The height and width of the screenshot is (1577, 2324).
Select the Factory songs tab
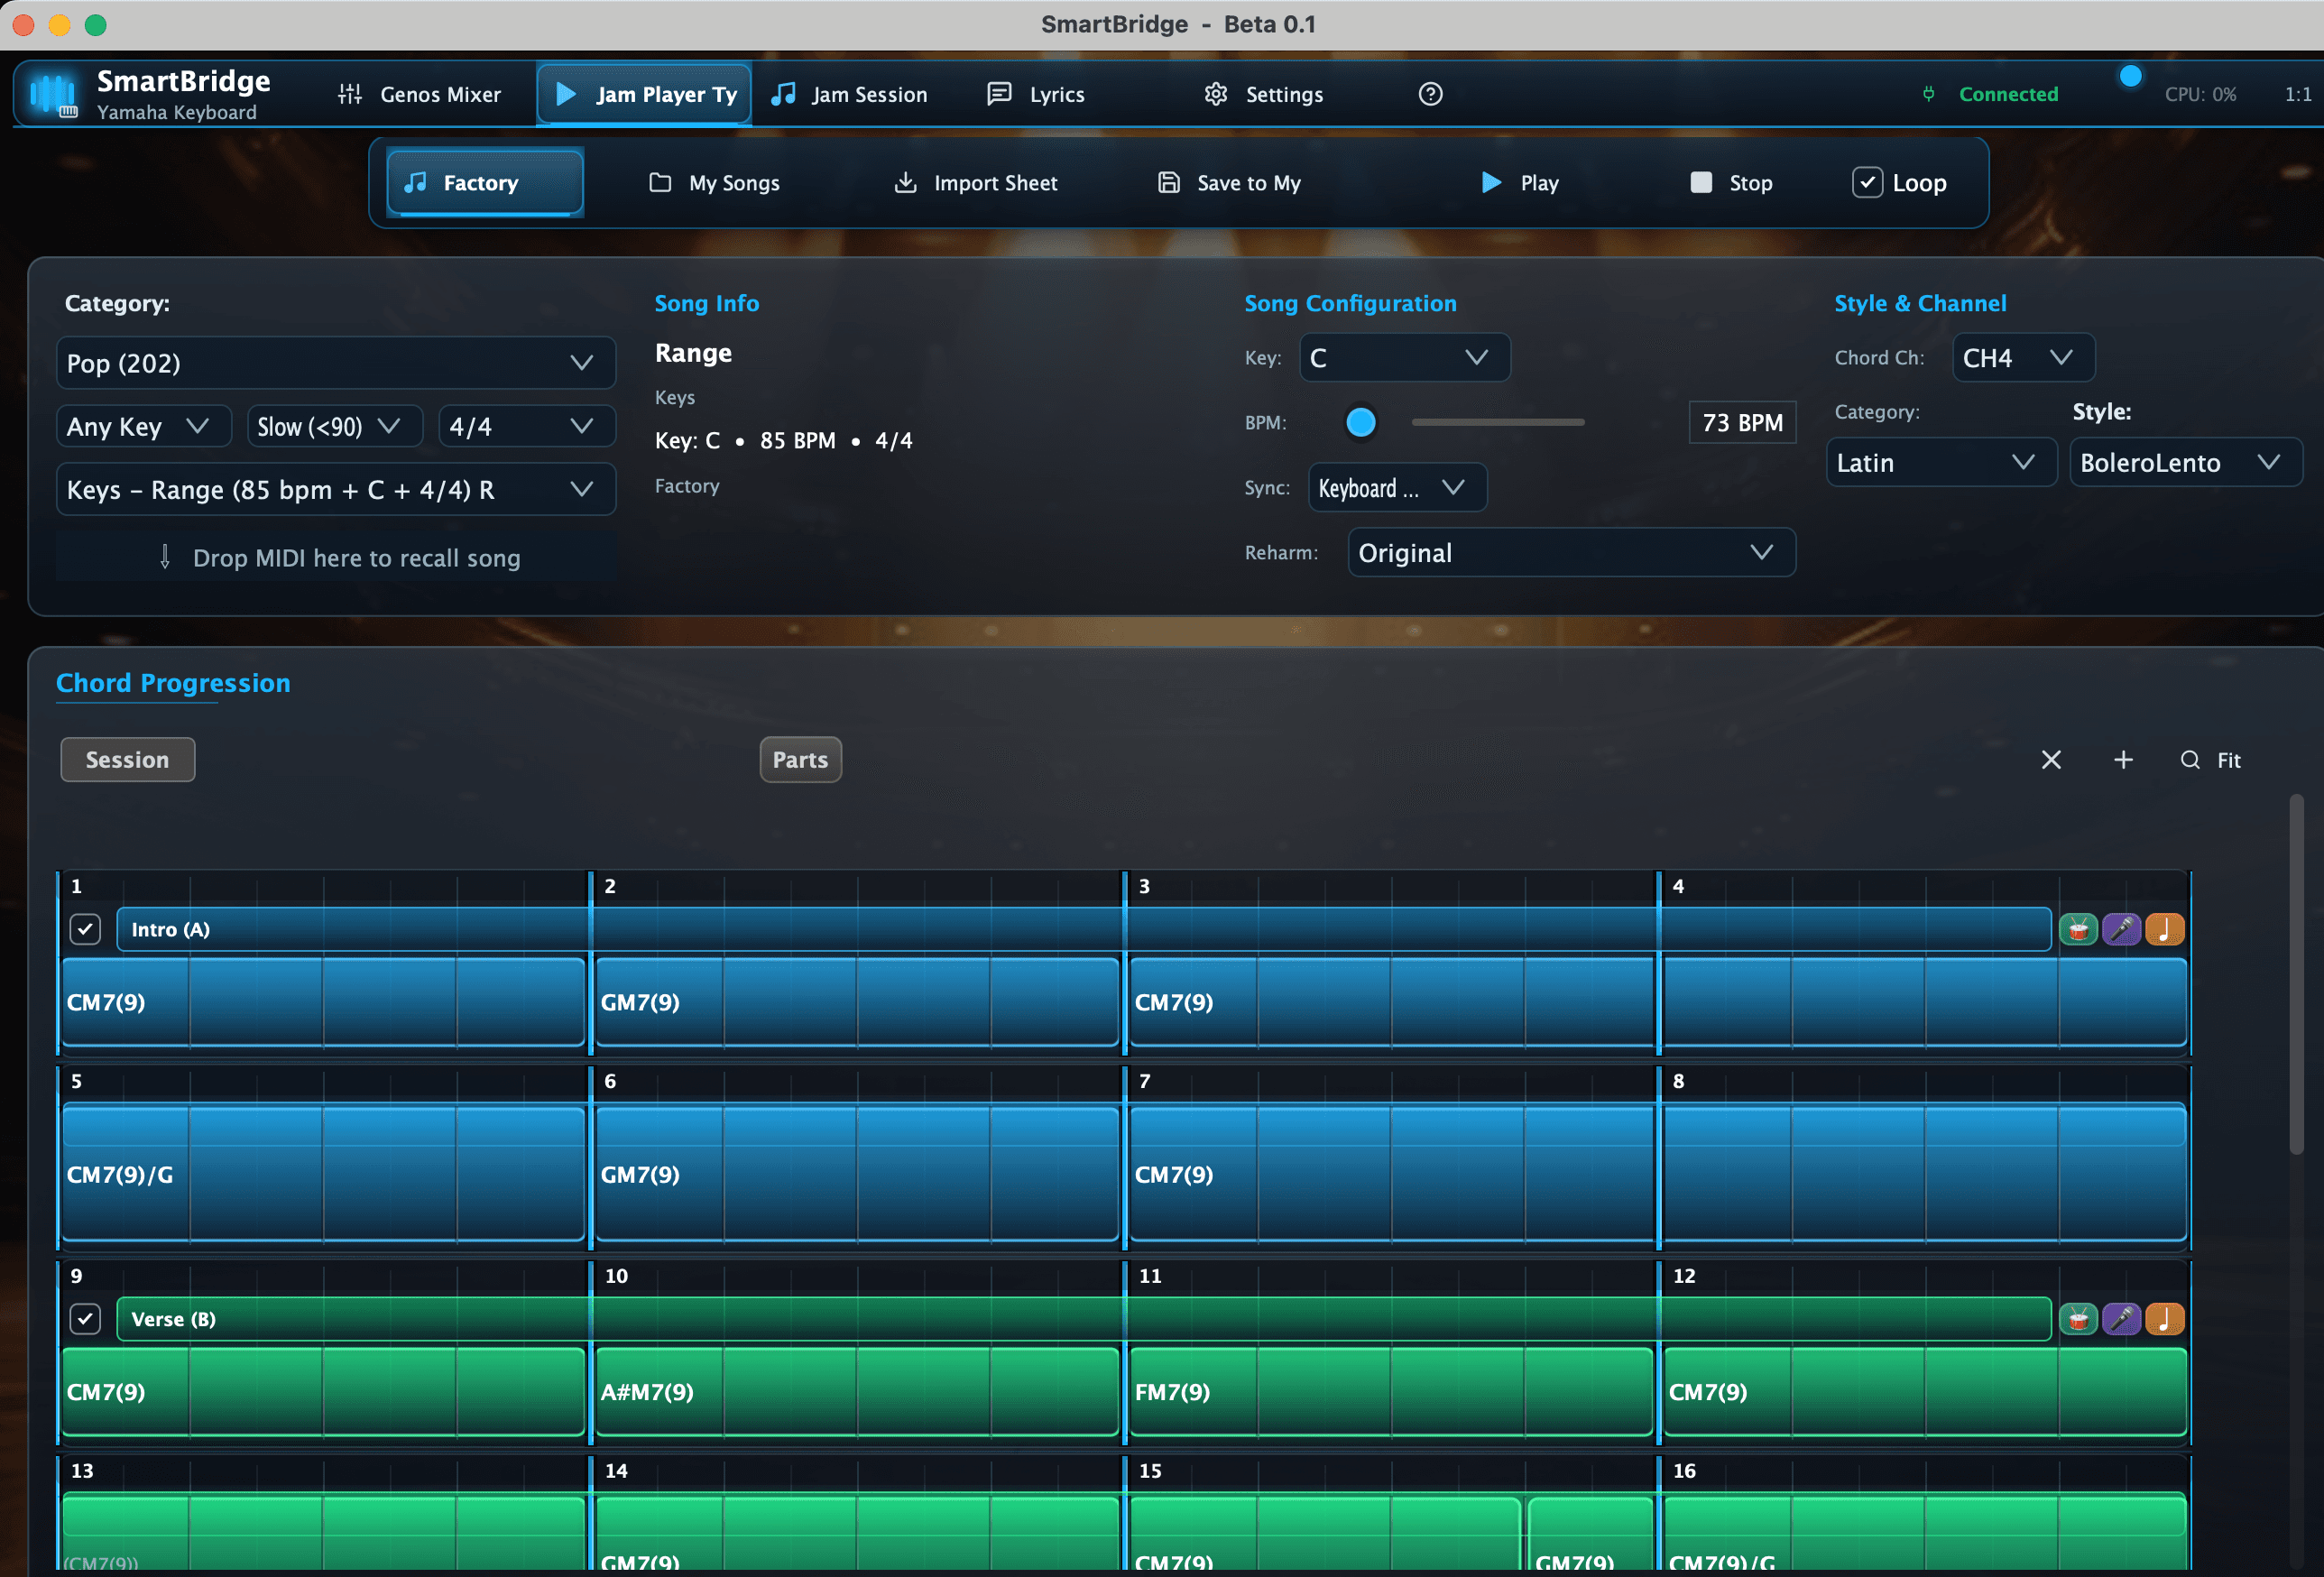pos(484,182)
